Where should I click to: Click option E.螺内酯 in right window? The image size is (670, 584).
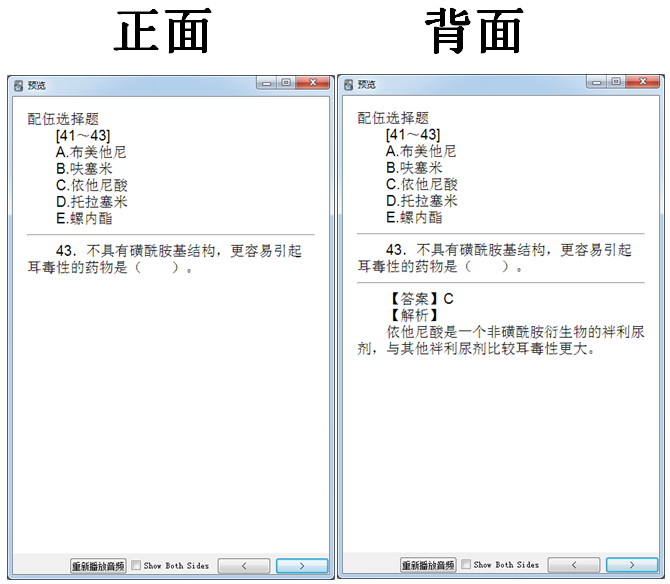[x=414, y=218]
